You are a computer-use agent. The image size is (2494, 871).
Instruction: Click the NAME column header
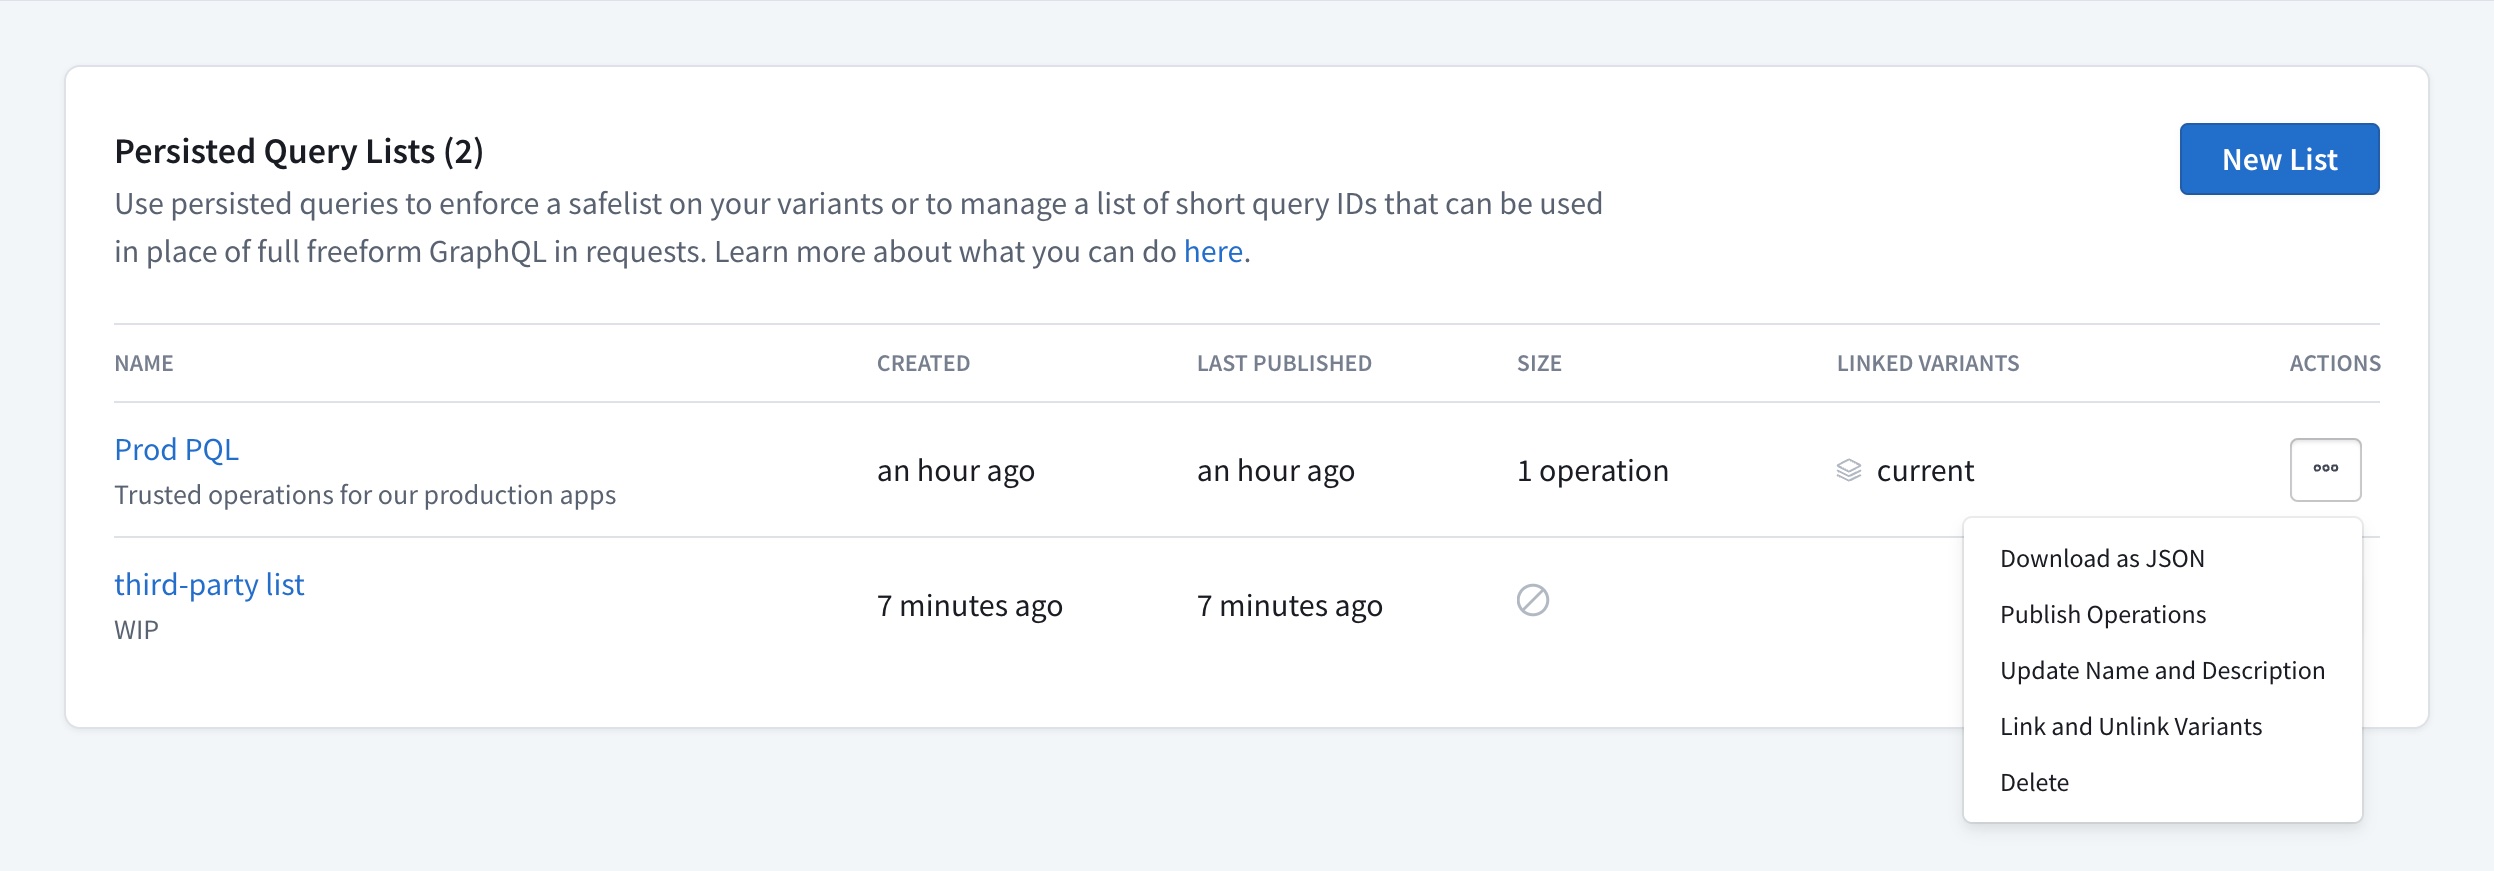point(143,363)
